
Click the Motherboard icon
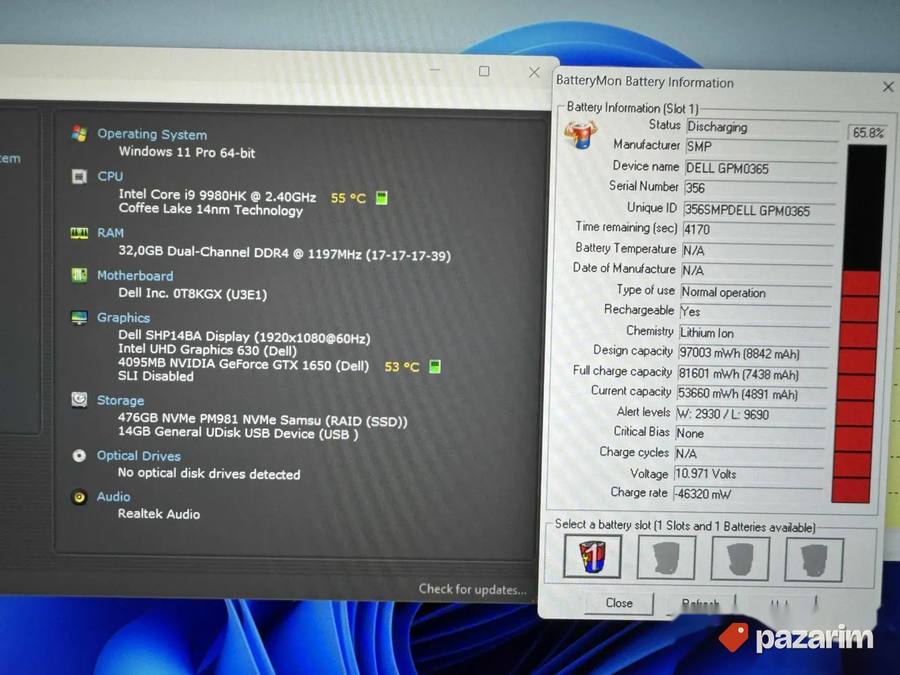(x=79, y=275)
